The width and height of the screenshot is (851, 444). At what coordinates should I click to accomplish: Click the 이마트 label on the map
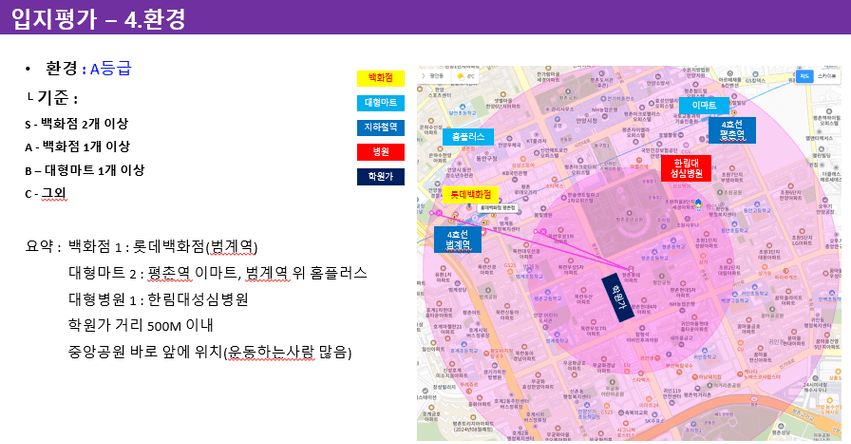(703, 105)
